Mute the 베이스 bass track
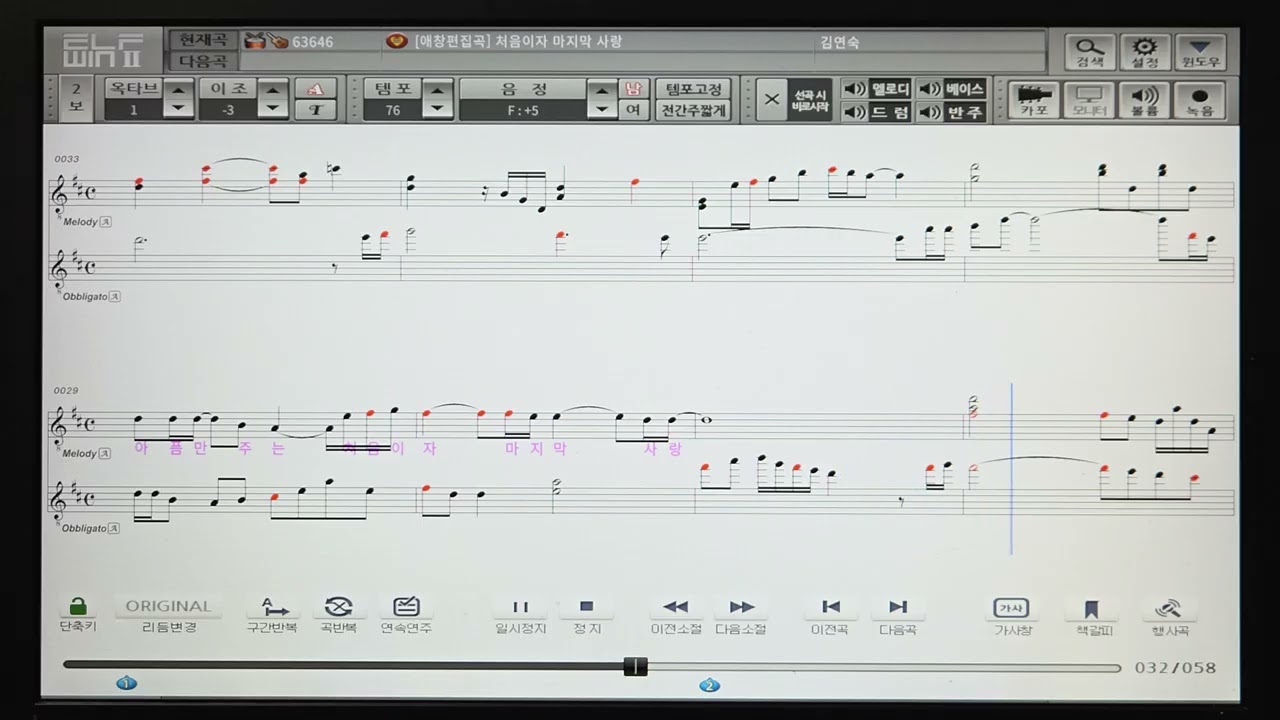Screen dimensions: 1280x720 coord(951,89)
